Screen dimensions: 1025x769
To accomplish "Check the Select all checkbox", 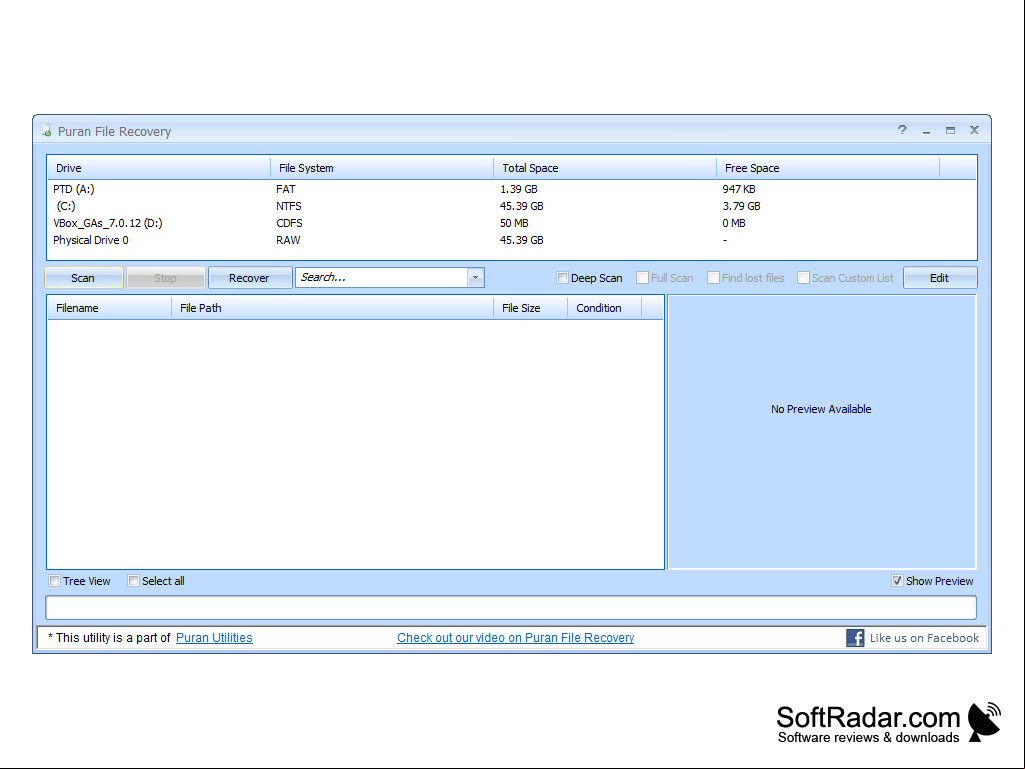I will click(x=133, y=581).
